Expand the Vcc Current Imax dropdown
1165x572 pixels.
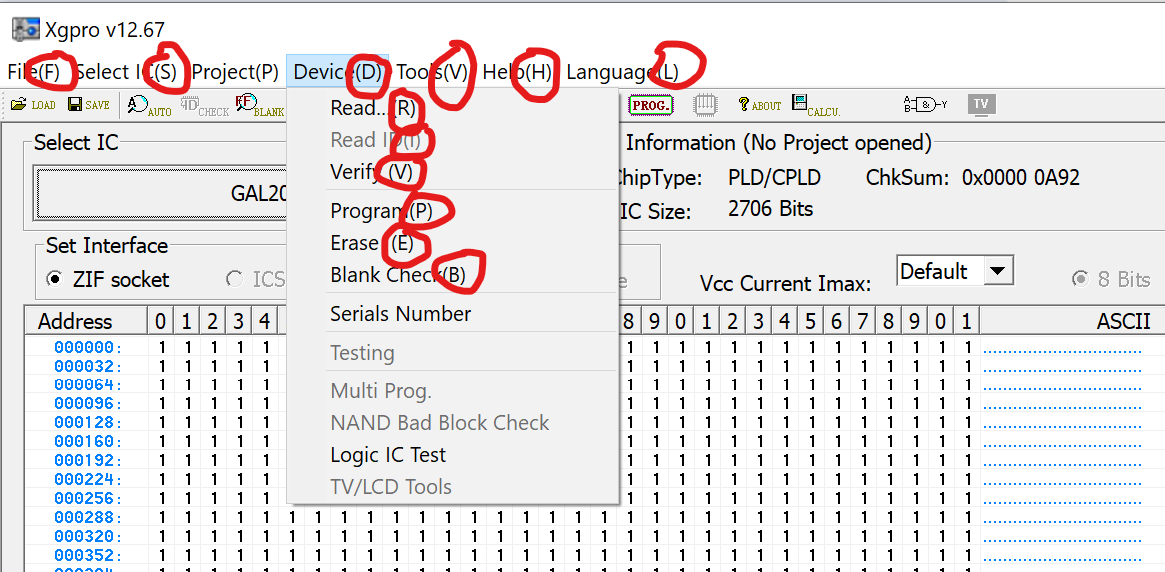(x=997, y=271)
